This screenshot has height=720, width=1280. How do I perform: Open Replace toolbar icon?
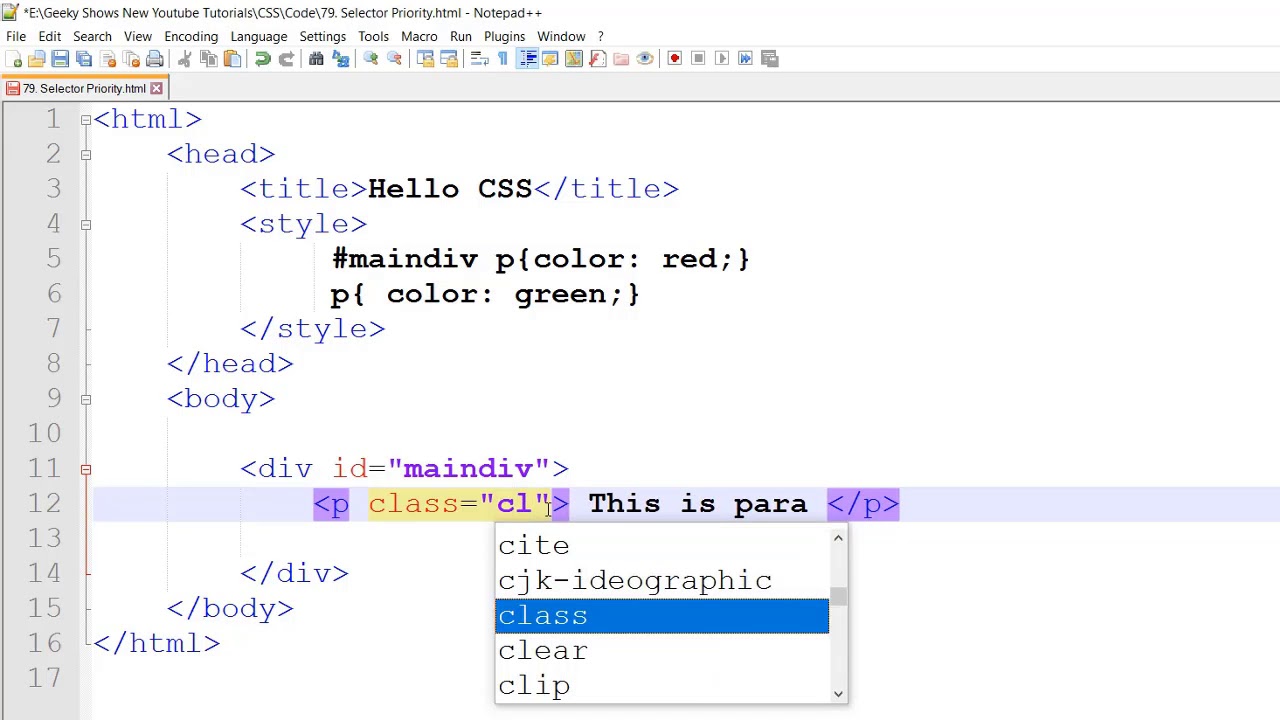click(340, 59)
